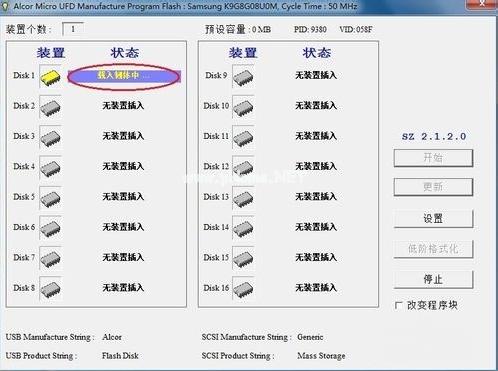Click the VID: 058F text
498x371 pixels.
pos(356,29)
